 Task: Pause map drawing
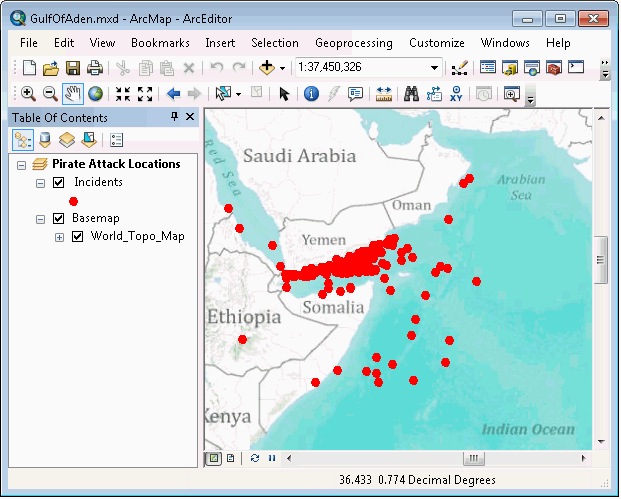(272, 459)
